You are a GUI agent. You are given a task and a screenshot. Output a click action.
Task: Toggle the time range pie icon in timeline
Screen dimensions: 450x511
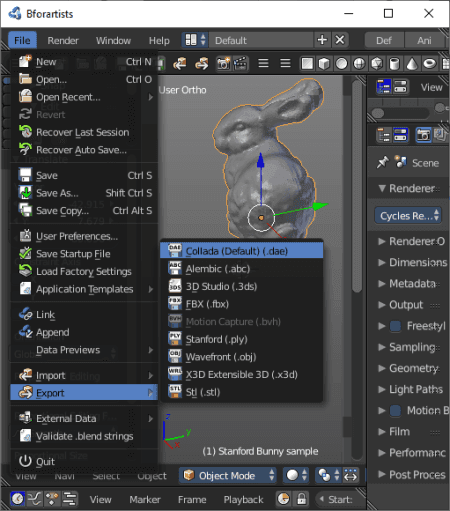click(284, 499)
